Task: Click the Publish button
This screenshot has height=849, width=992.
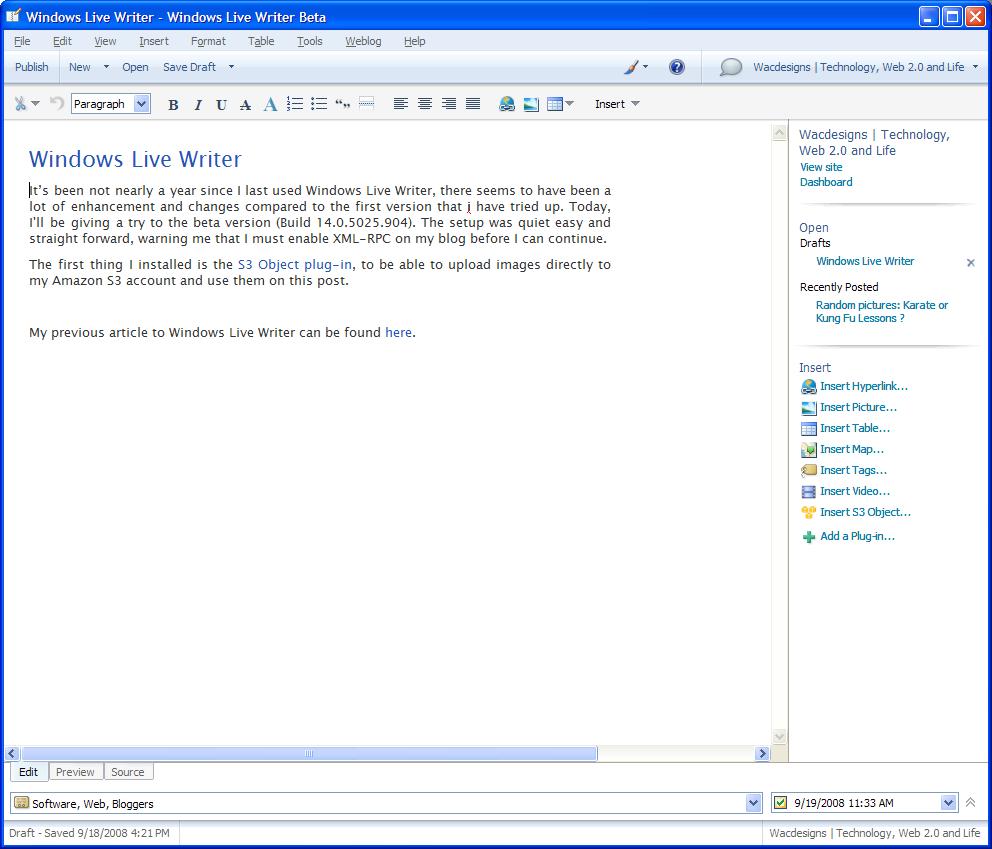Action: [x=32, y=67]
